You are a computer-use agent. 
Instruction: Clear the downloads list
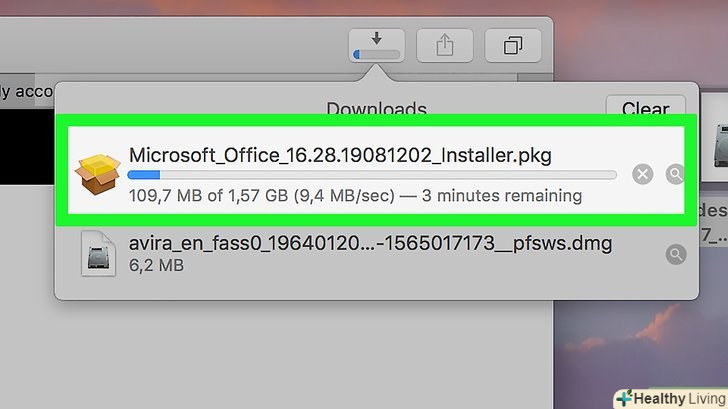click(x=645, y=110)
